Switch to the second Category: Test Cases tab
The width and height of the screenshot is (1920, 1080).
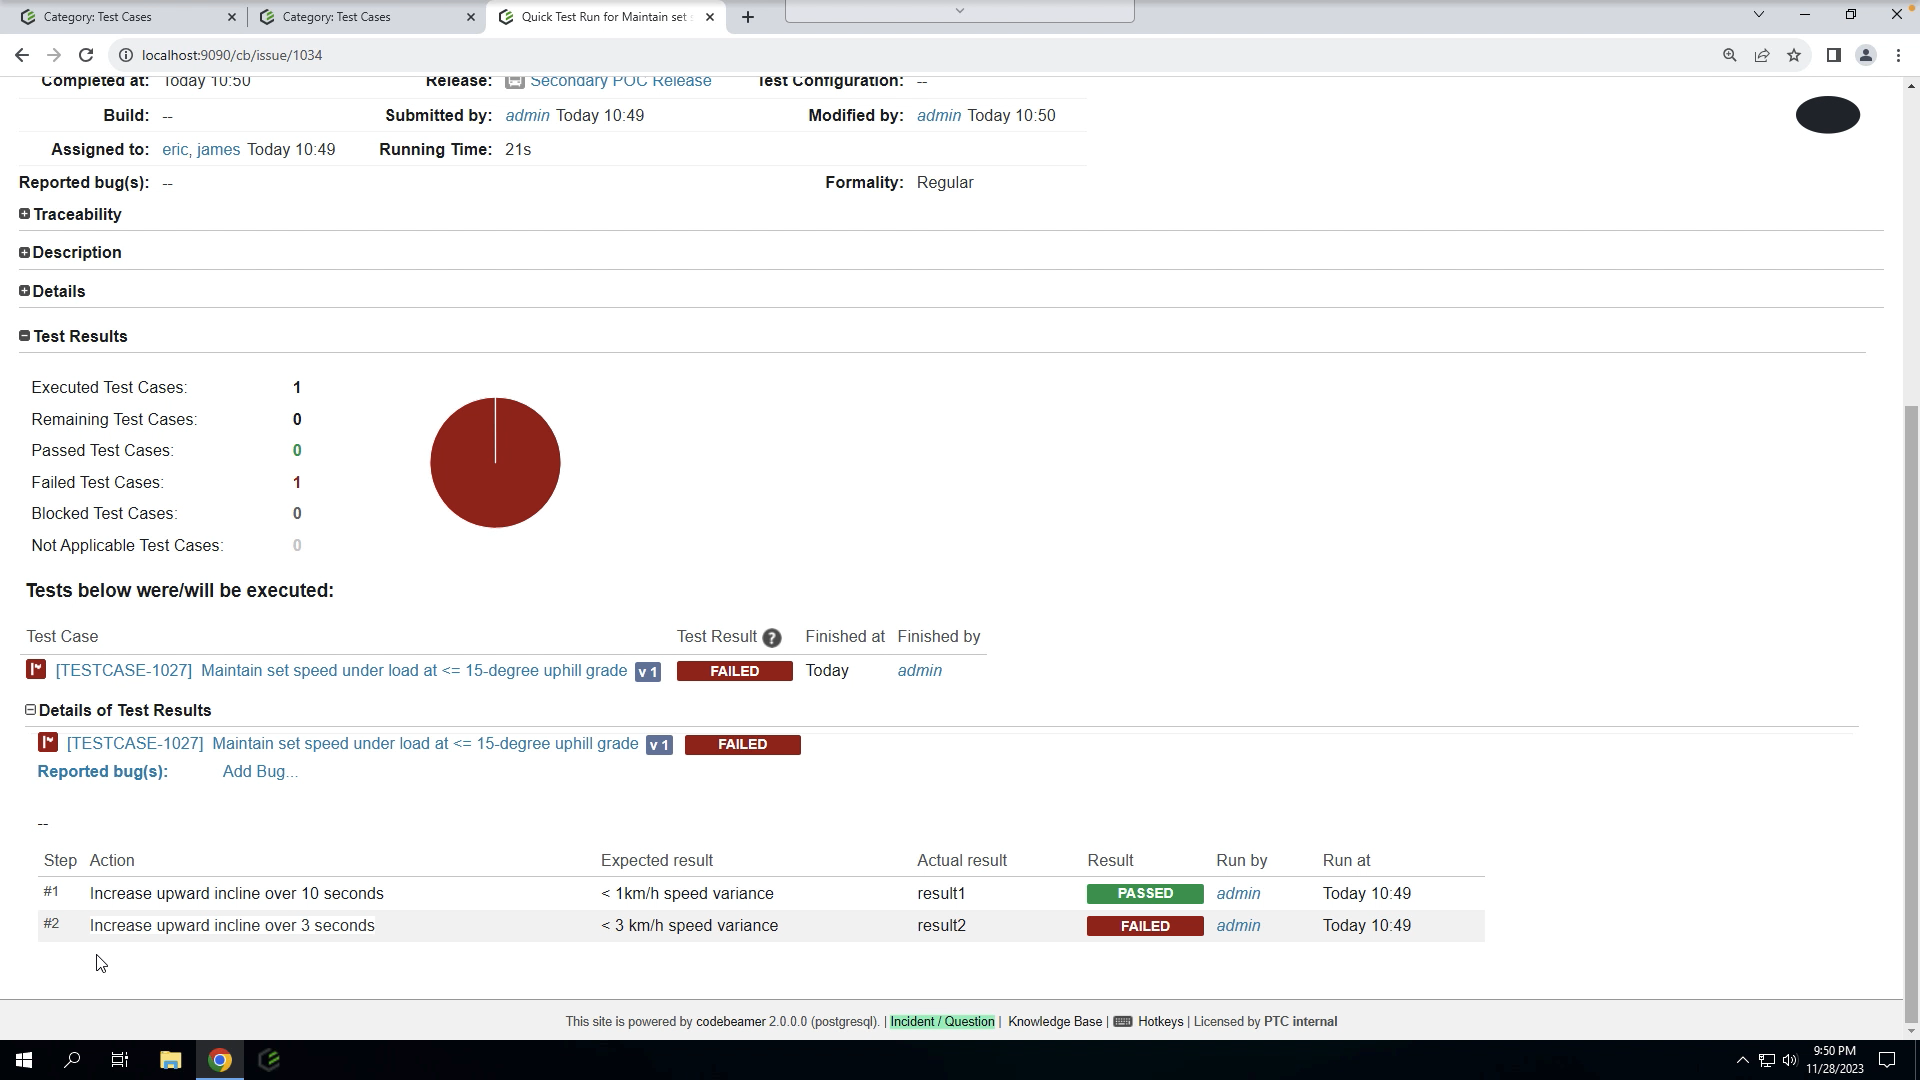[x=367, y=17]
